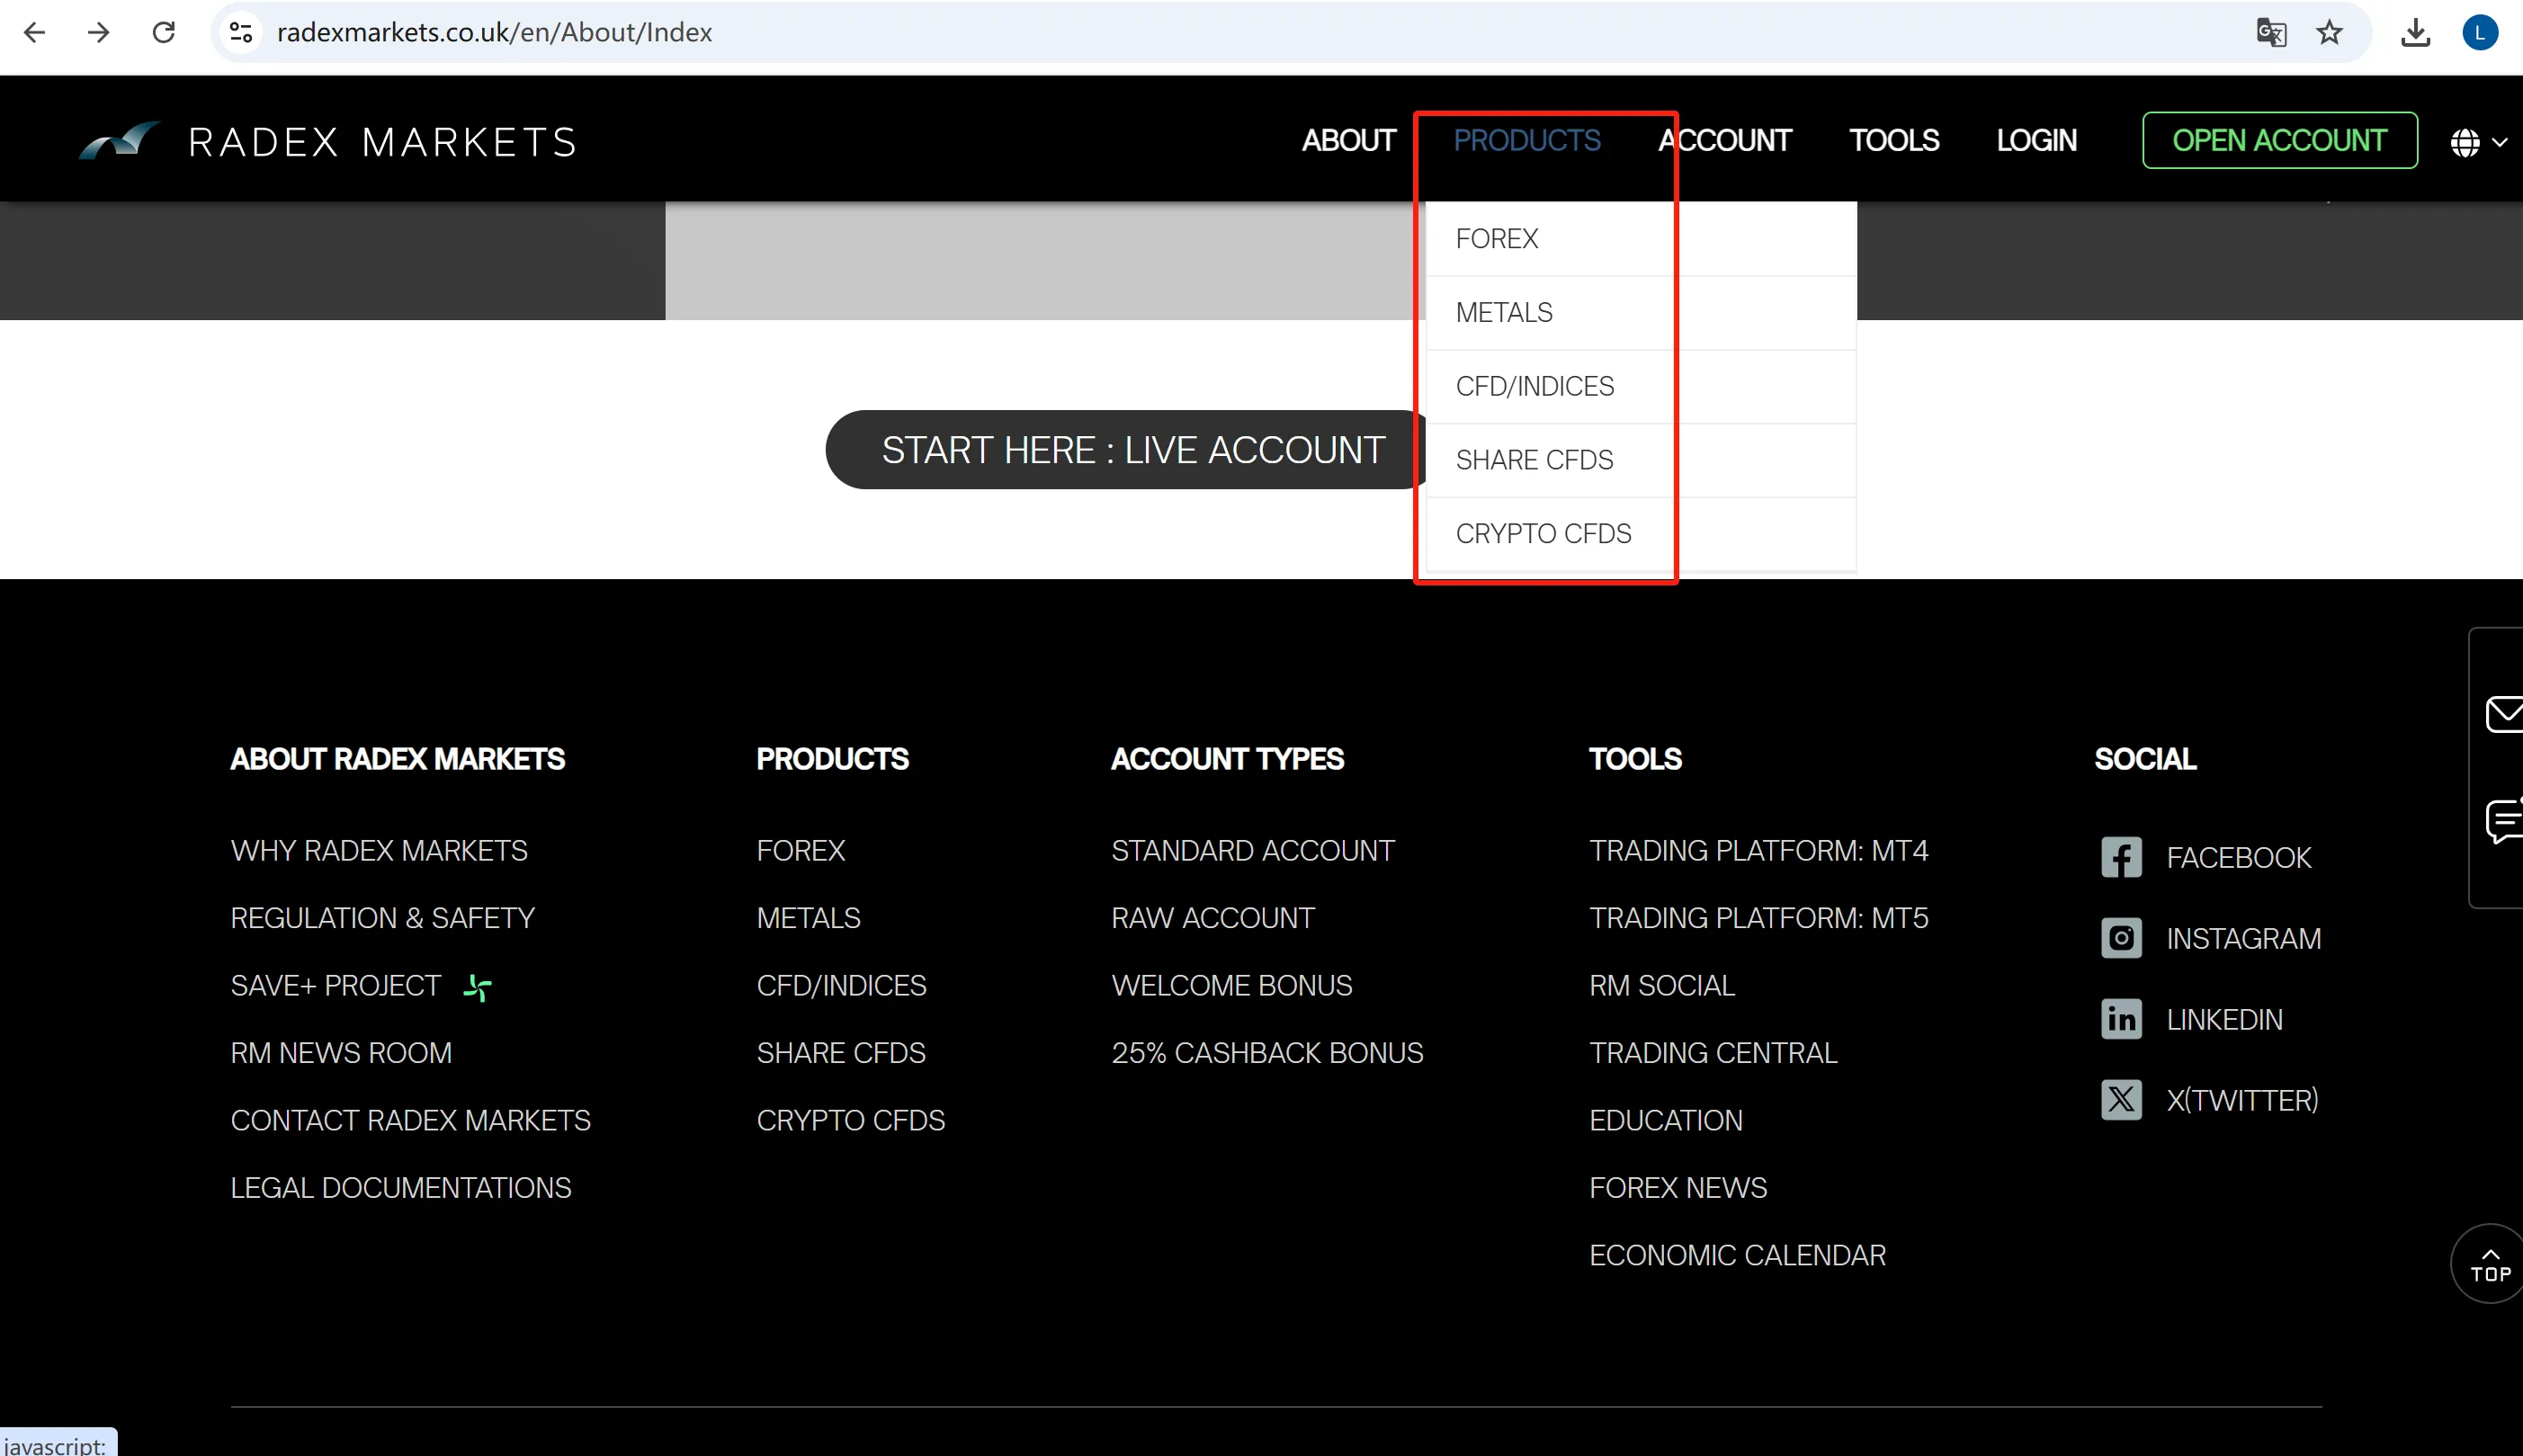Click the browser back arrow
This screenshot has width=2523, height=1456.
click(34, 32)
